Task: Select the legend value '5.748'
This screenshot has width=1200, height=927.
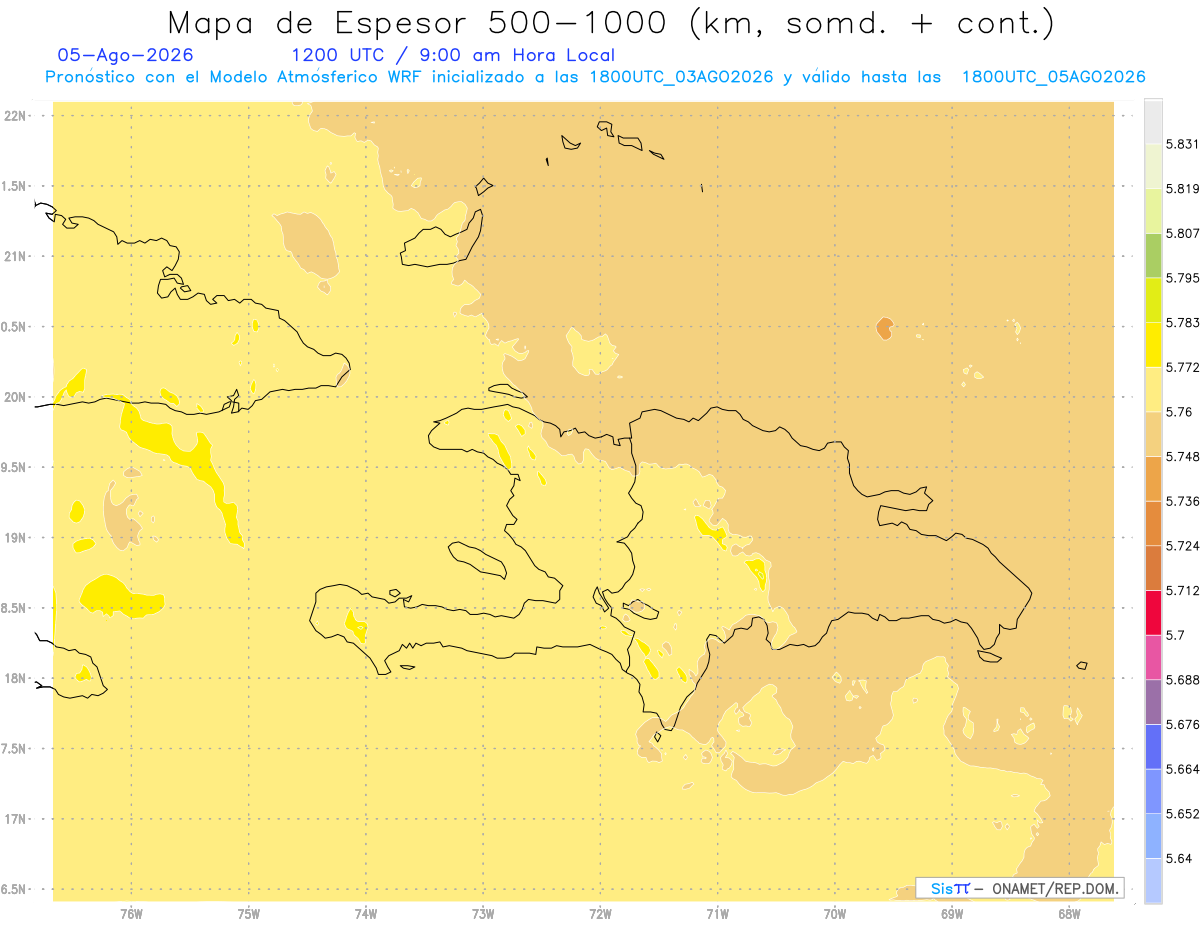Action: coord(1182,456)
